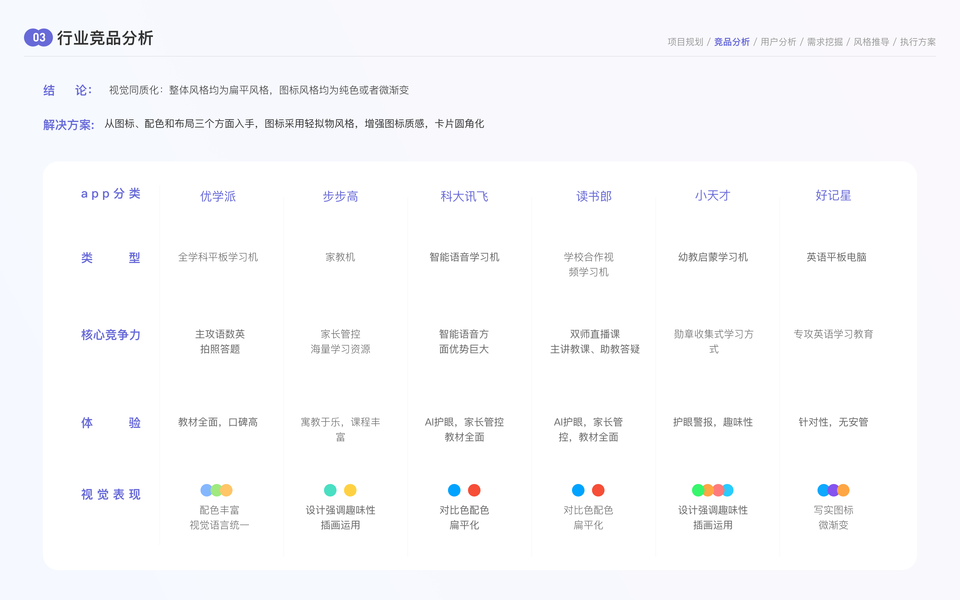The image size is (960, 600).
Task: Select the 类型 row header
Action: (x=111, y=258)
